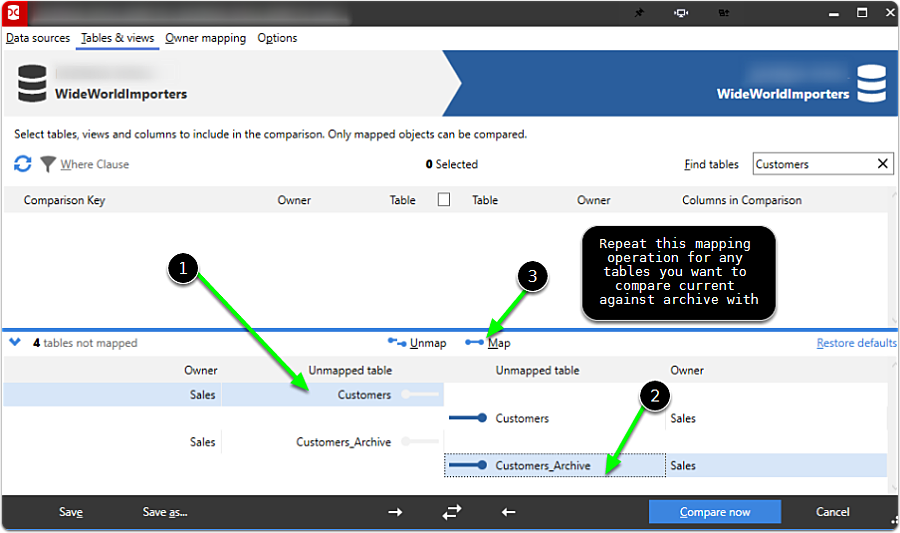The width and height of the screenshot is (900, 533).
Task: Click Save button
Action: [x=71, y=512]
